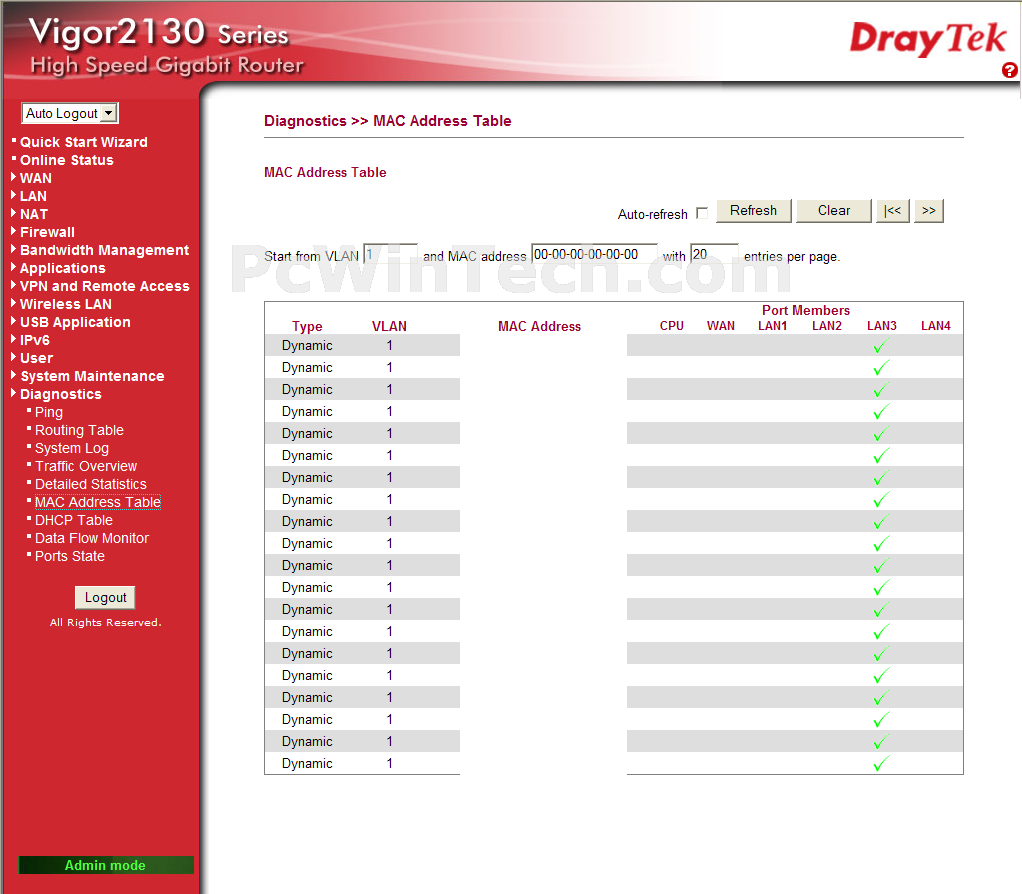Click the VLAN column header

tap(389, 326)
